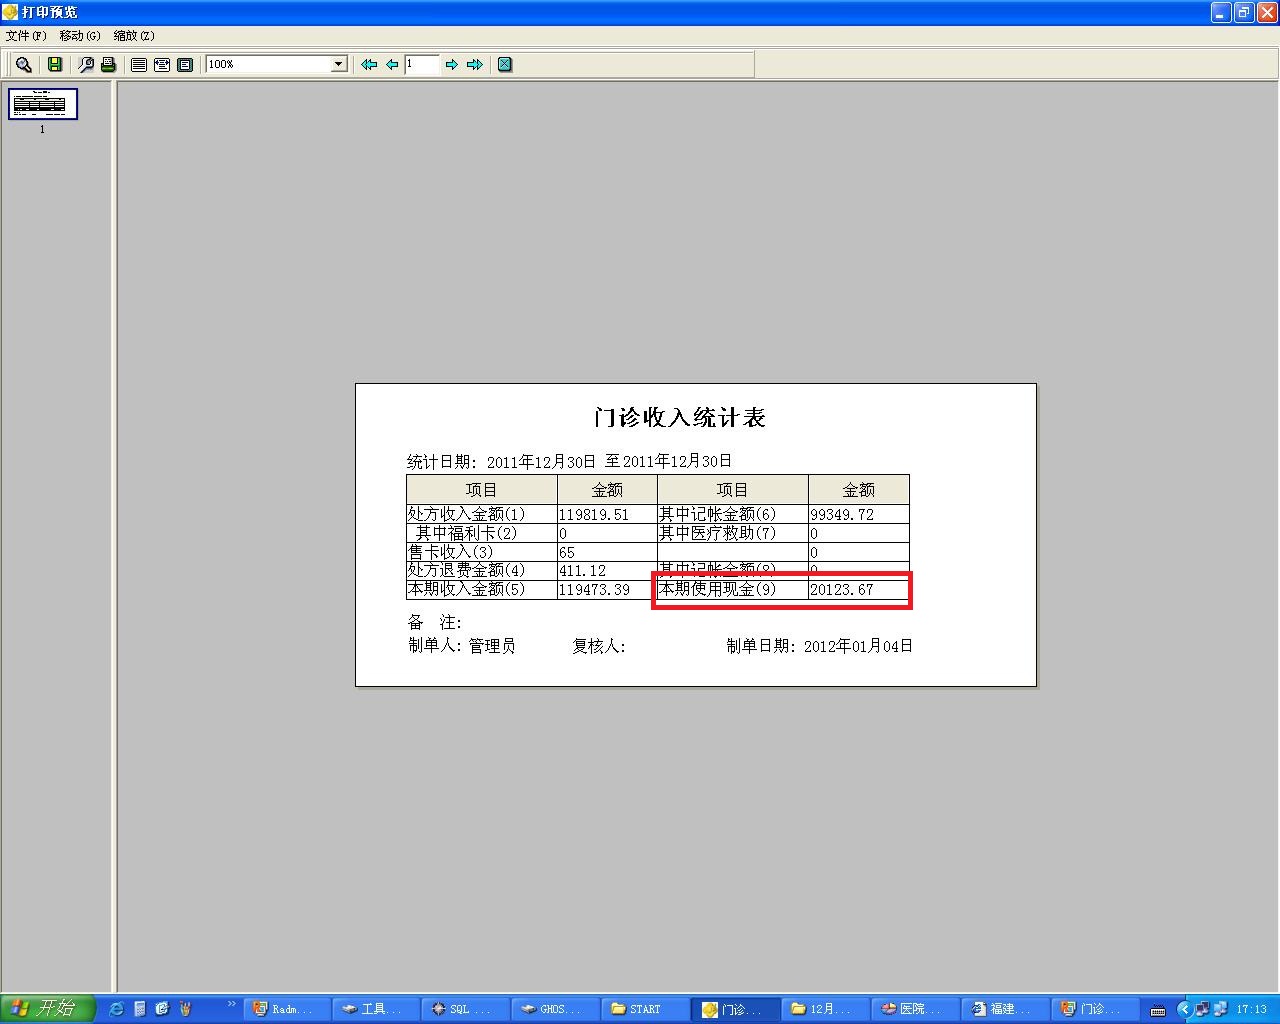Screen dimensions: 1280x1024
Task: Click the magnifier-with-wrench toolbar icon
Action: pos(86,64)
